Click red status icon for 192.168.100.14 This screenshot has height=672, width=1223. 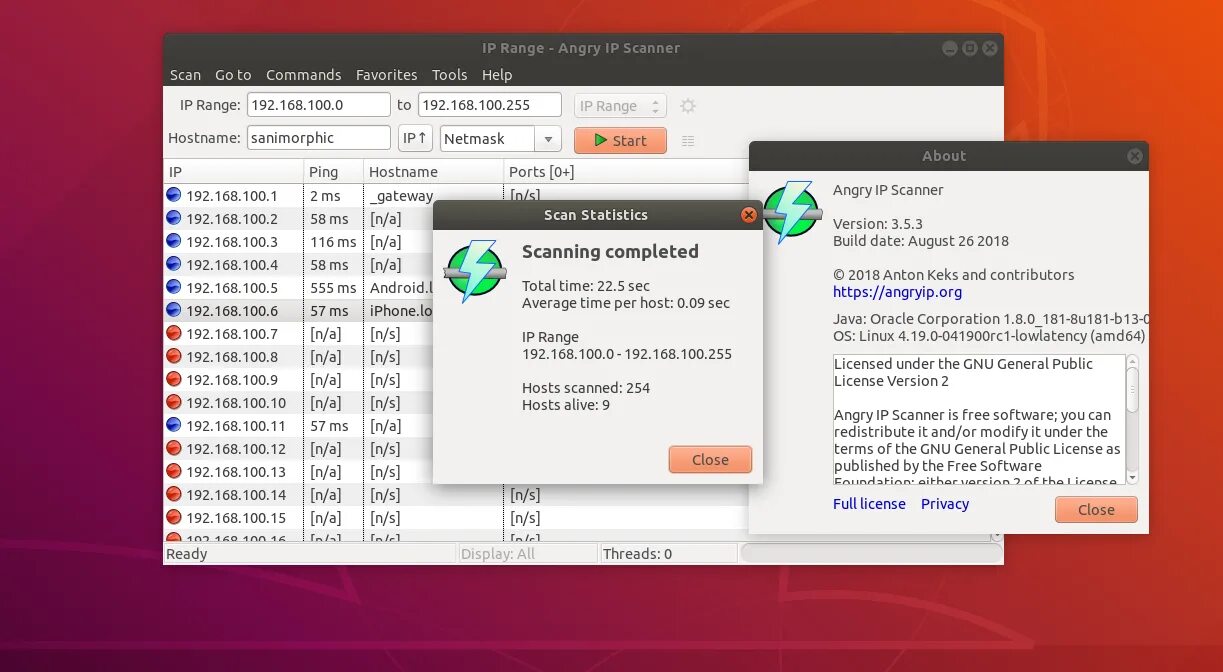tap(174, 494)
